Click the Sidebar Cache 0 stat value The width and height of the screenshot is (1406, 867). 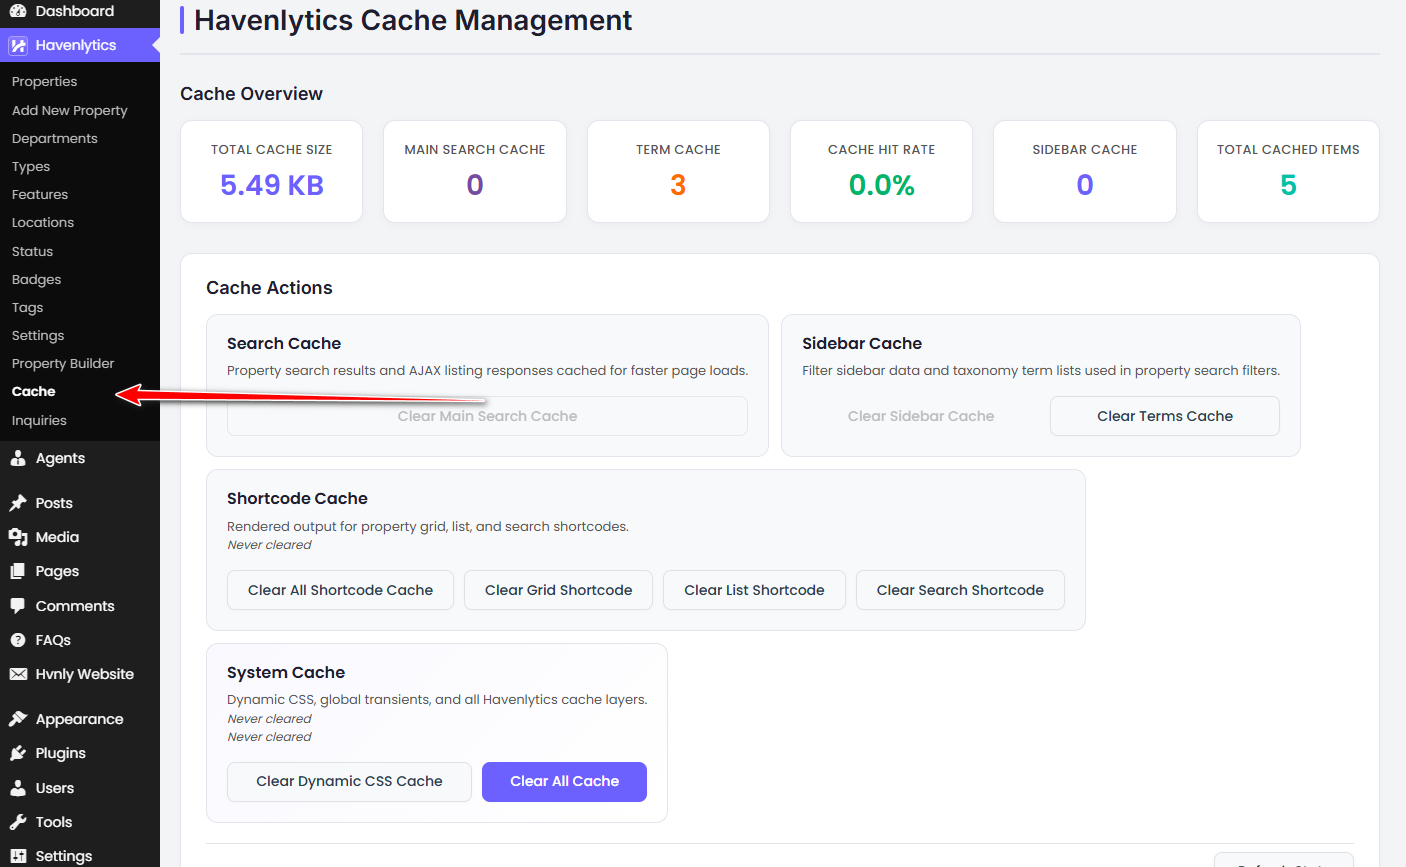[x=1085, y=185]
